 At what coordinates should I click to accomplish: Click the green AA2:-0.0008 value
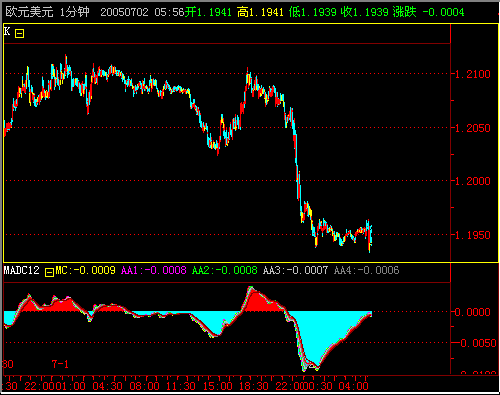tap(225, 270)
